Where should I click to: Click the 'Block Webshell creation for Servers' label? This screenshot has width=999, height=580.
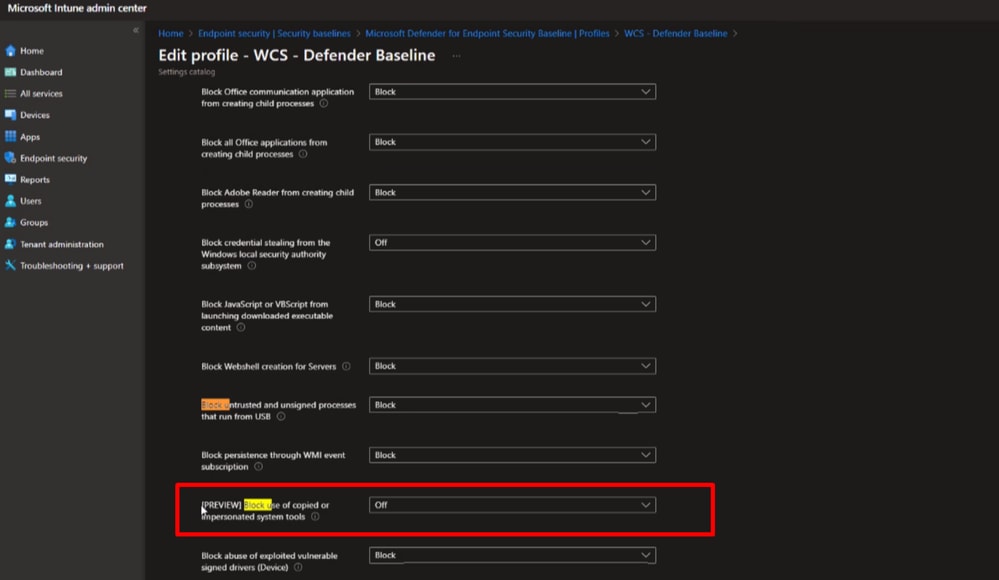point(269,366)
